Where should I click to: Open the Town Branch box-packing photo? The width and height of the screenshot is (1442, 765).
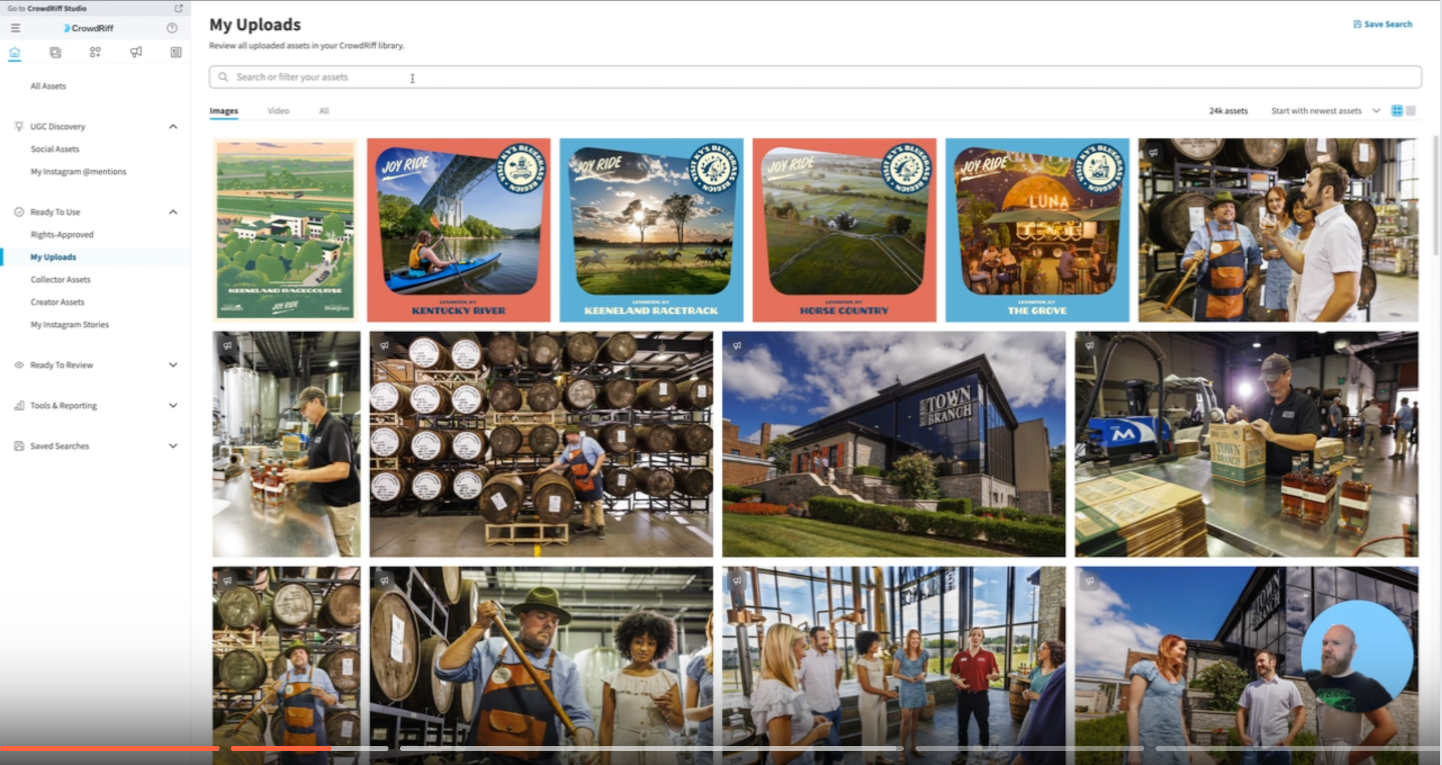click(x=1246, y=444)
